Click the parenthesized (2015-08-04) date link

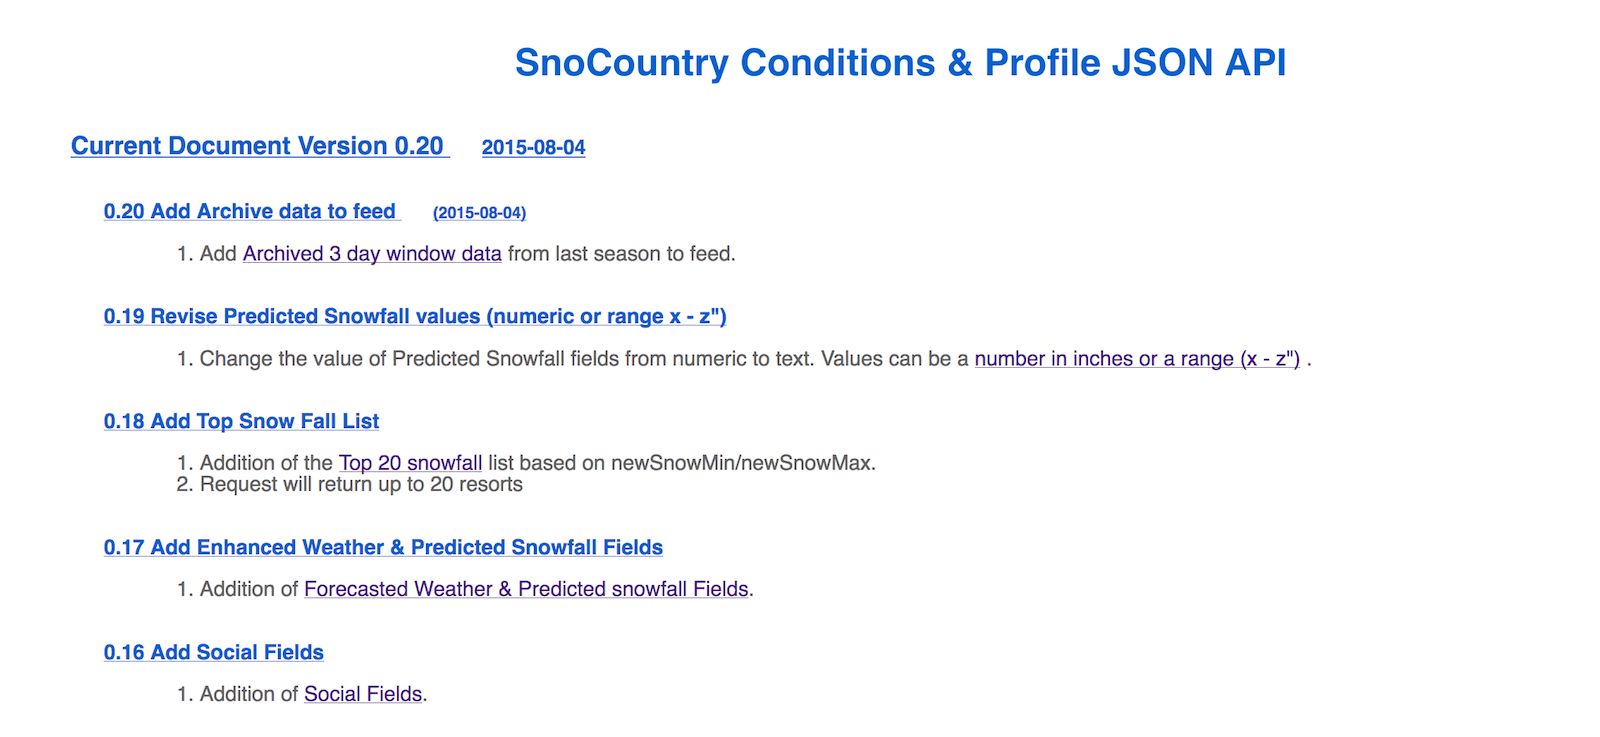pyautogui.click(x=479, y=213)
